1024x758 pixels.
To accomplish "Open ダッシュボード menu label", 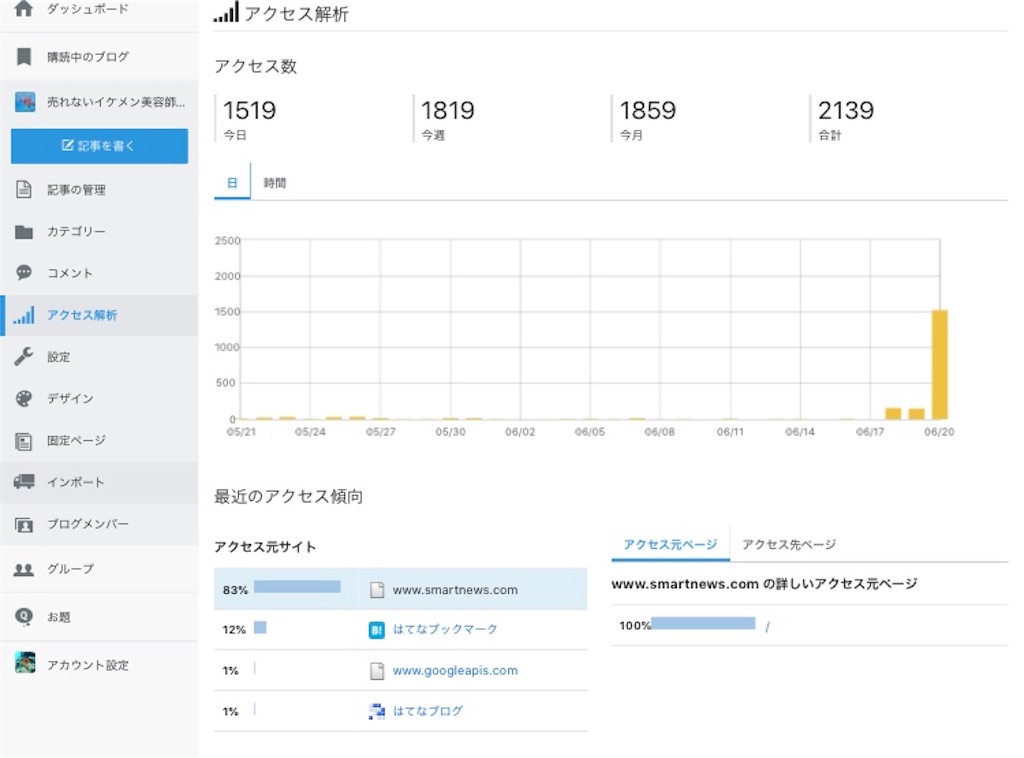I will point(88,9).
